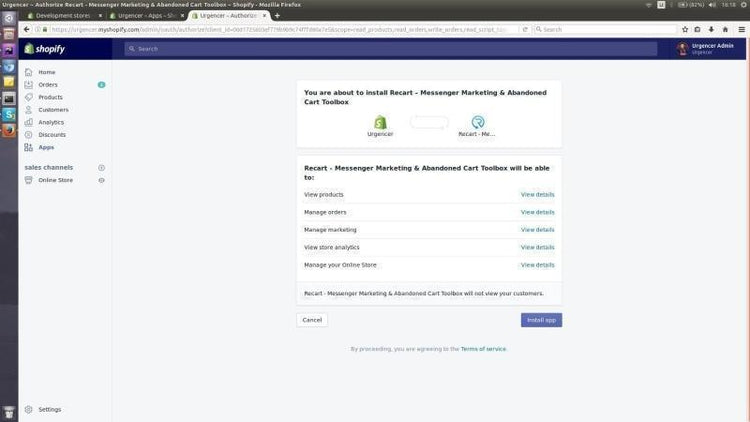Open the battery indicator showing 82%
The height and width of the screenshot is (422, 750).
click(691, 5)
